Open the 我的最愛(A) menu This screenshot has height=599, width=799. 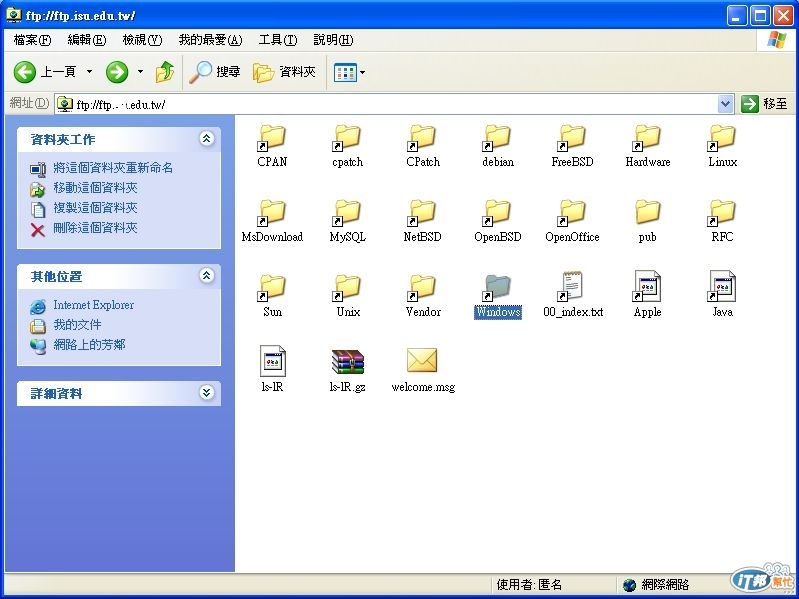pyautogui.click(x=210, y=40)
